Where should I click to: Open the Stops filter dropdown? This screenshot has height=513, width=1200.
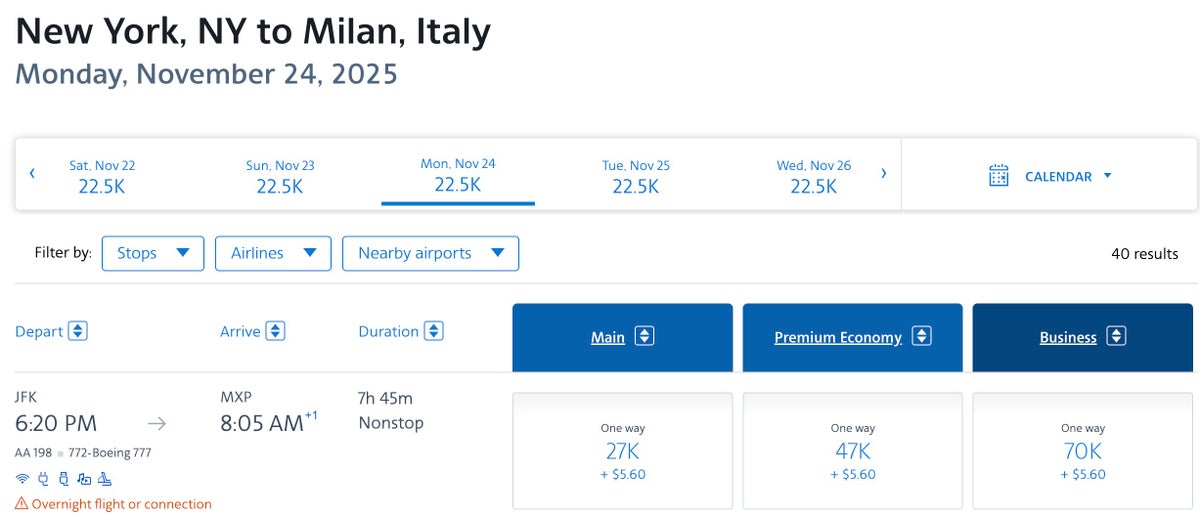(x=153, y=253)
